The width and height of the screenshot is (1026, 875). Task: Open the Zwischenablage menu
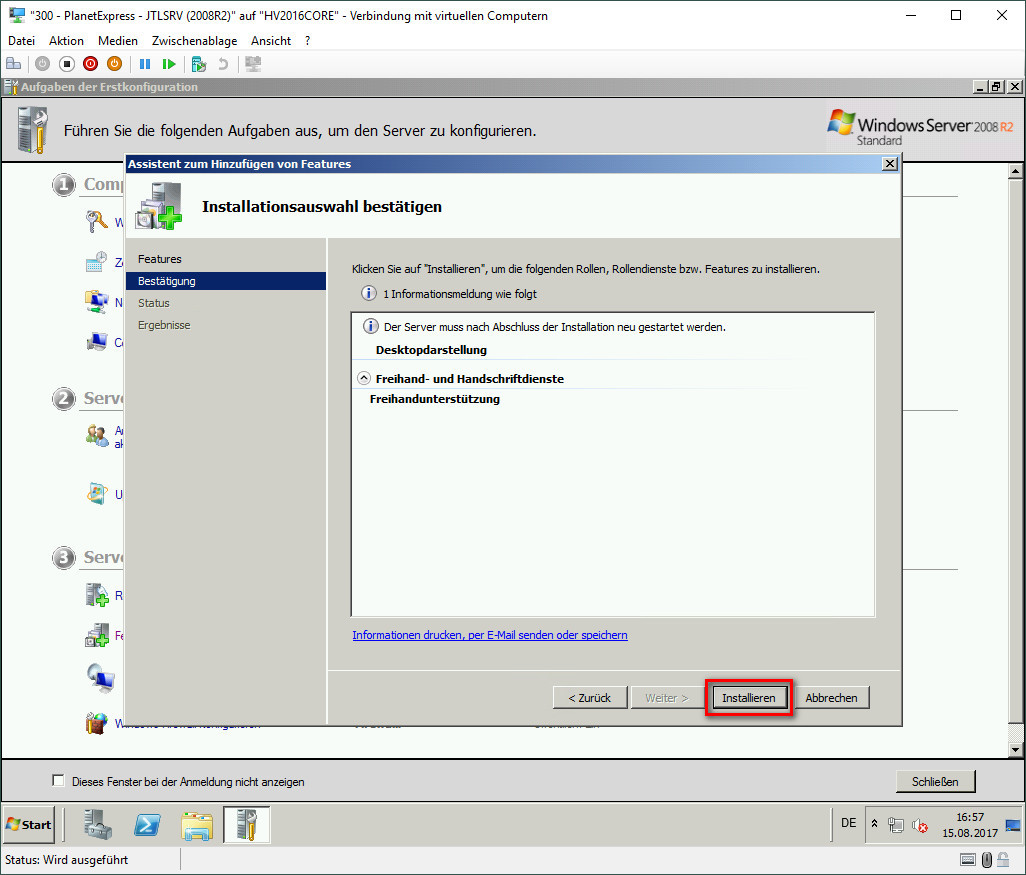(x=194, y=41)
